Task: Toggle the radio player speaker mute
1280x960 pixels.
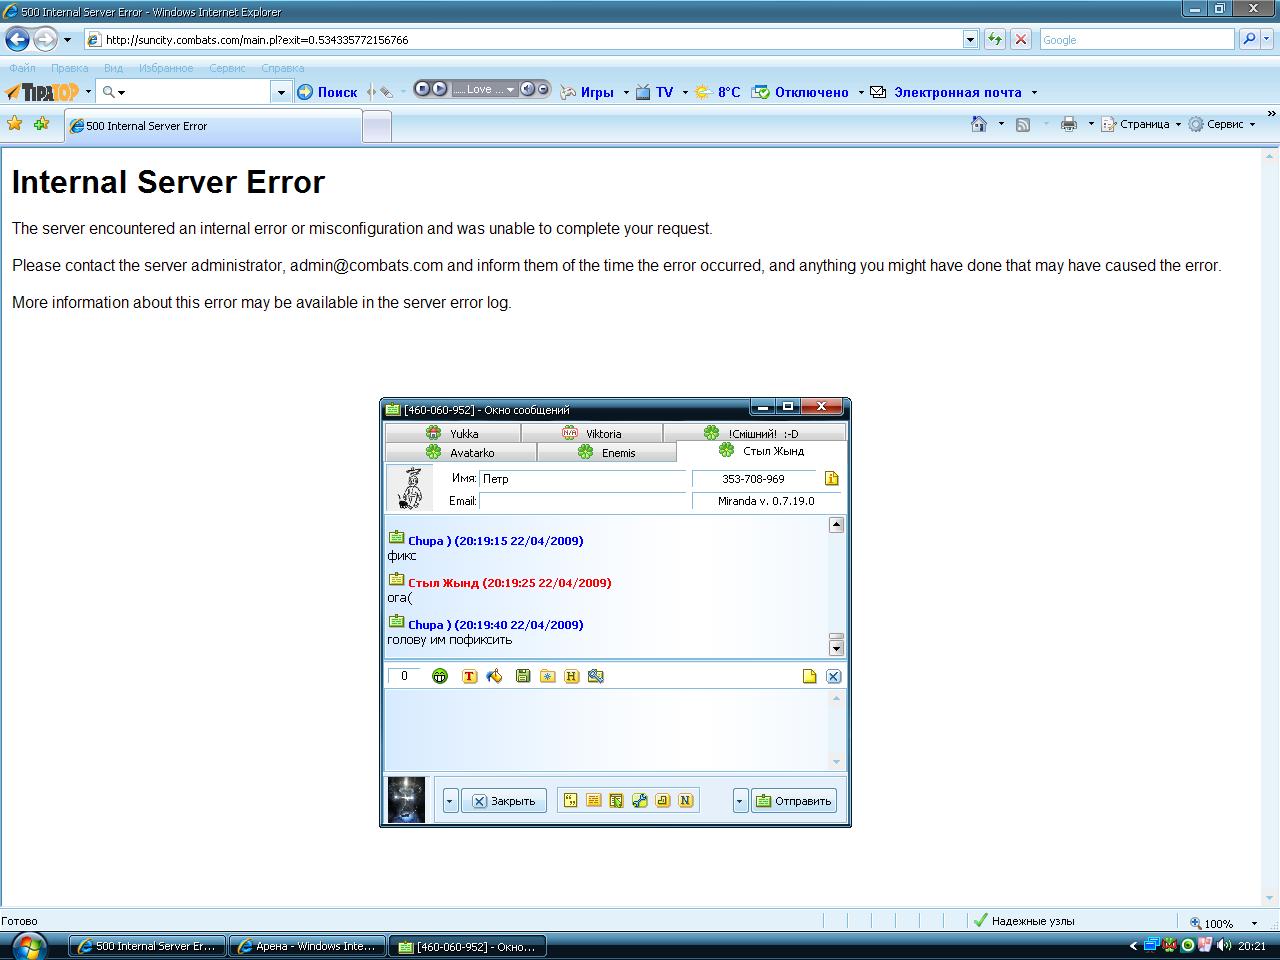Action: coord(527,89)
